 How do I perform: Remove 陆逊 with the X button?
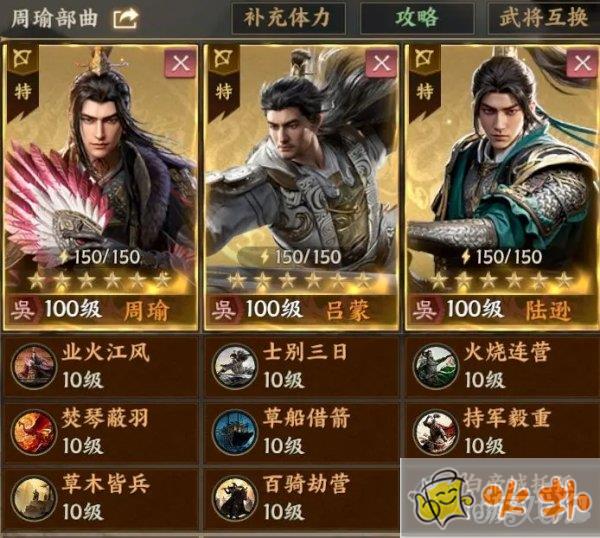point(582,63)
